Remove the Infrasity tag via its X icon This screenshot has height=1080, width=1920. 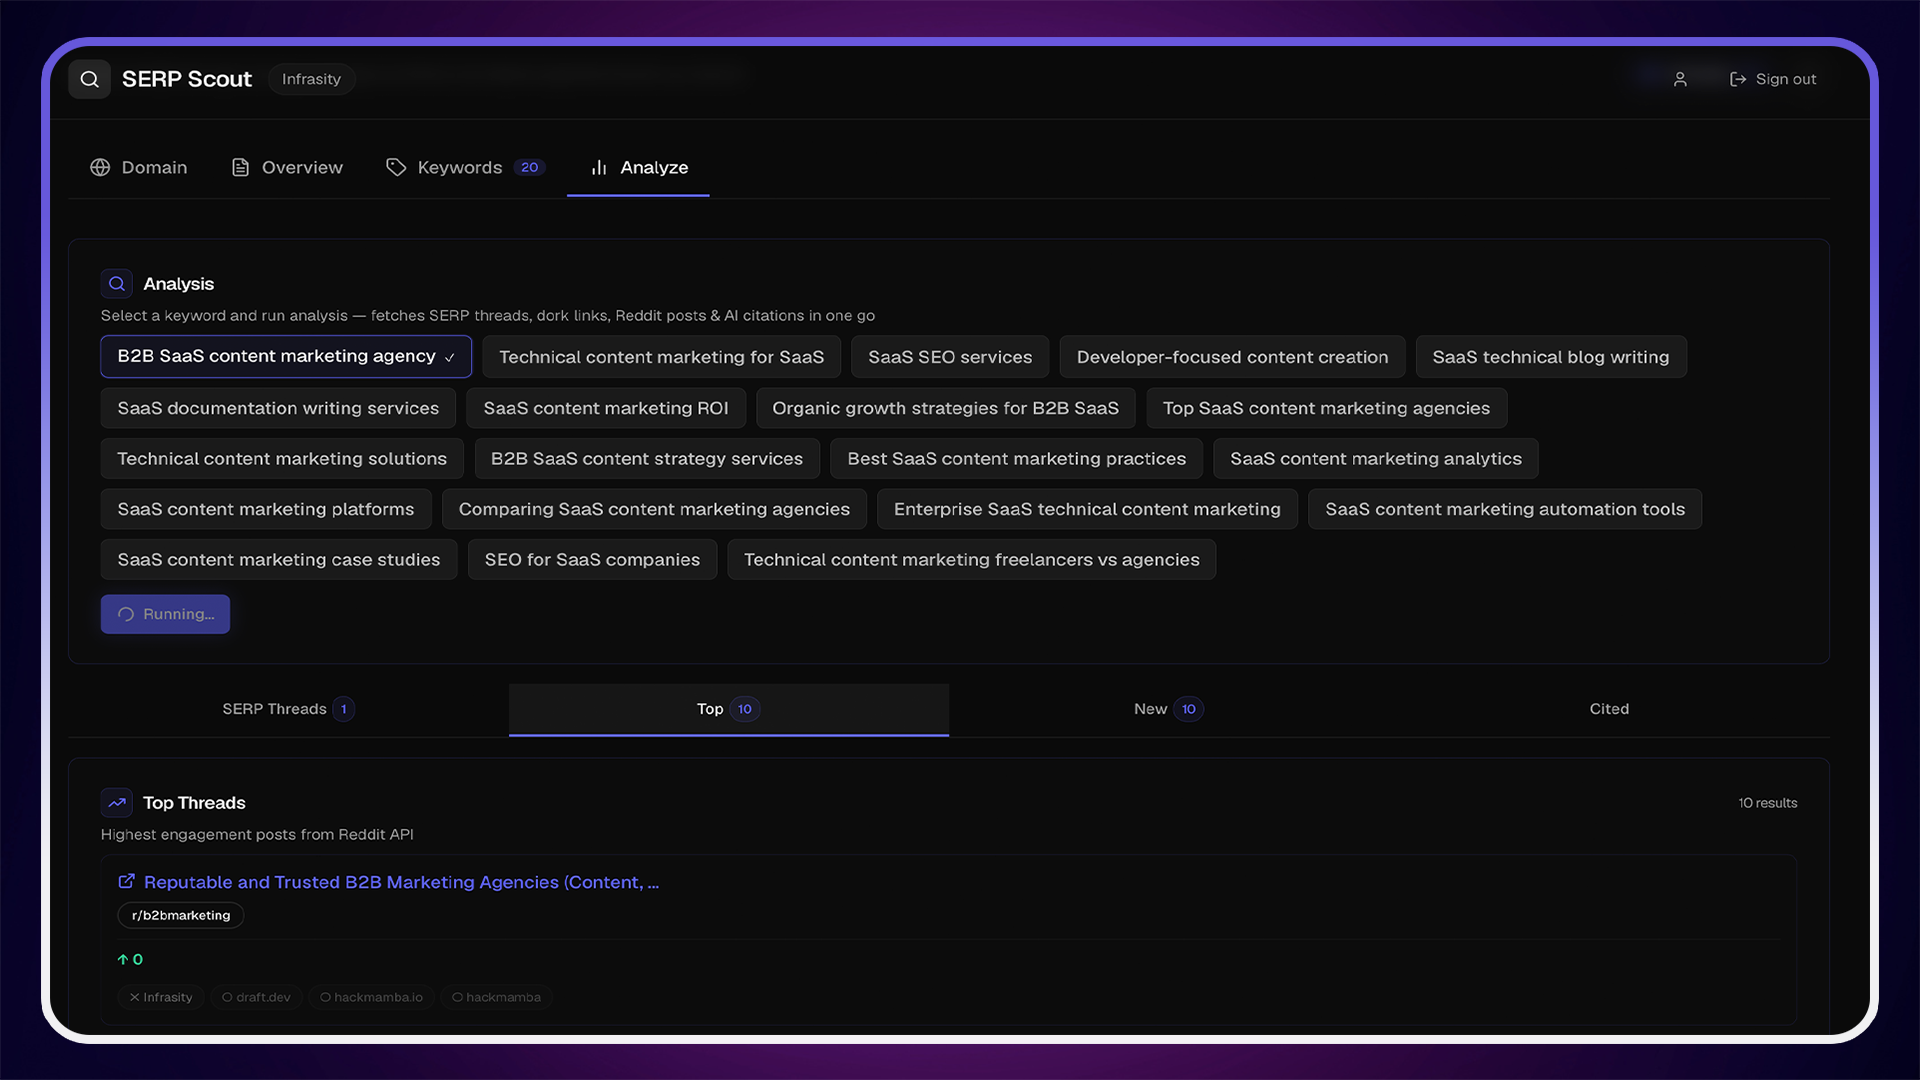(135, 997)
